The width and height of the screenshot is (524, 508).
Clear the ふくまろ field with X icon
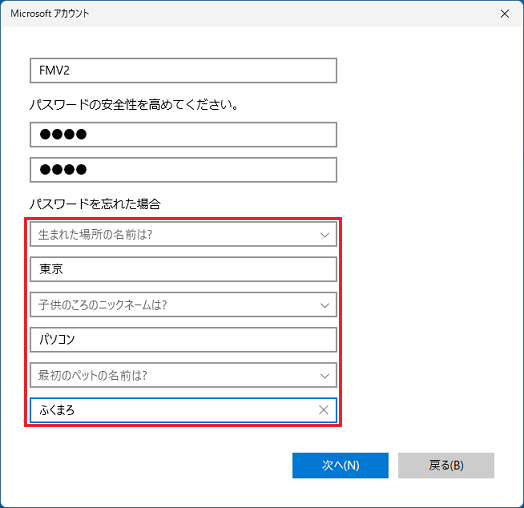click(x=323, y=410)
